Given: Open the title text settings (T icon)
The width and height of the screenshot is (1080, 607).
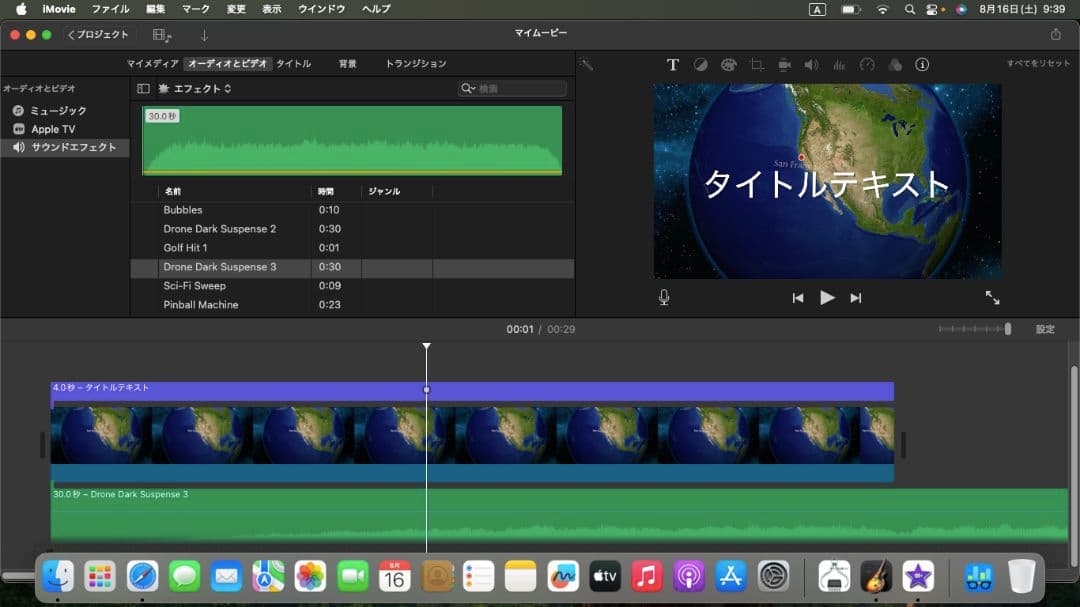Looking at the screenshot, I should (x=673, y=65).
